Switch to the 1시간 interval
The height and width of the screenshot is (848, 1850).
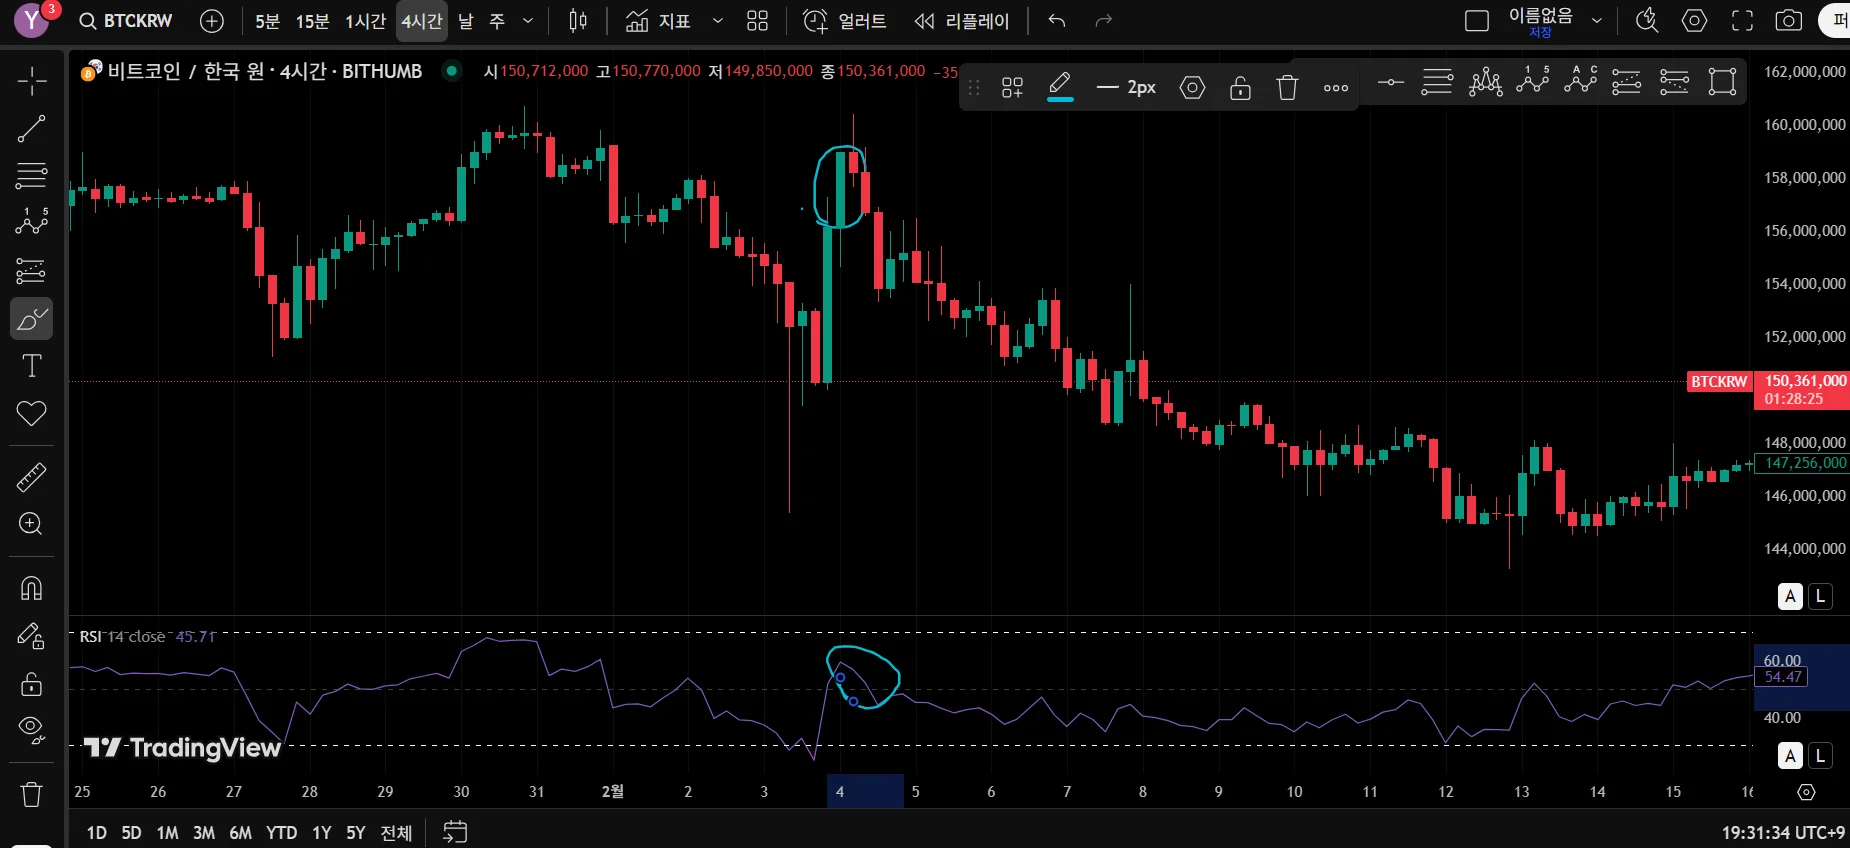point(365,21)
